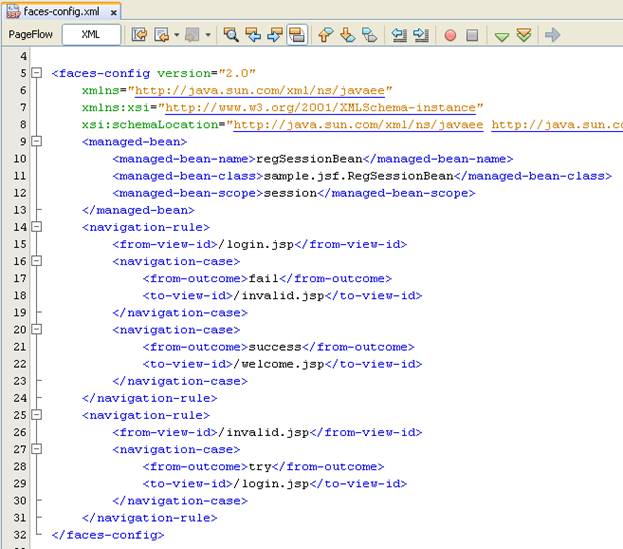
Task: Go to Previous Bookmark icon
Action: [325, 35]
